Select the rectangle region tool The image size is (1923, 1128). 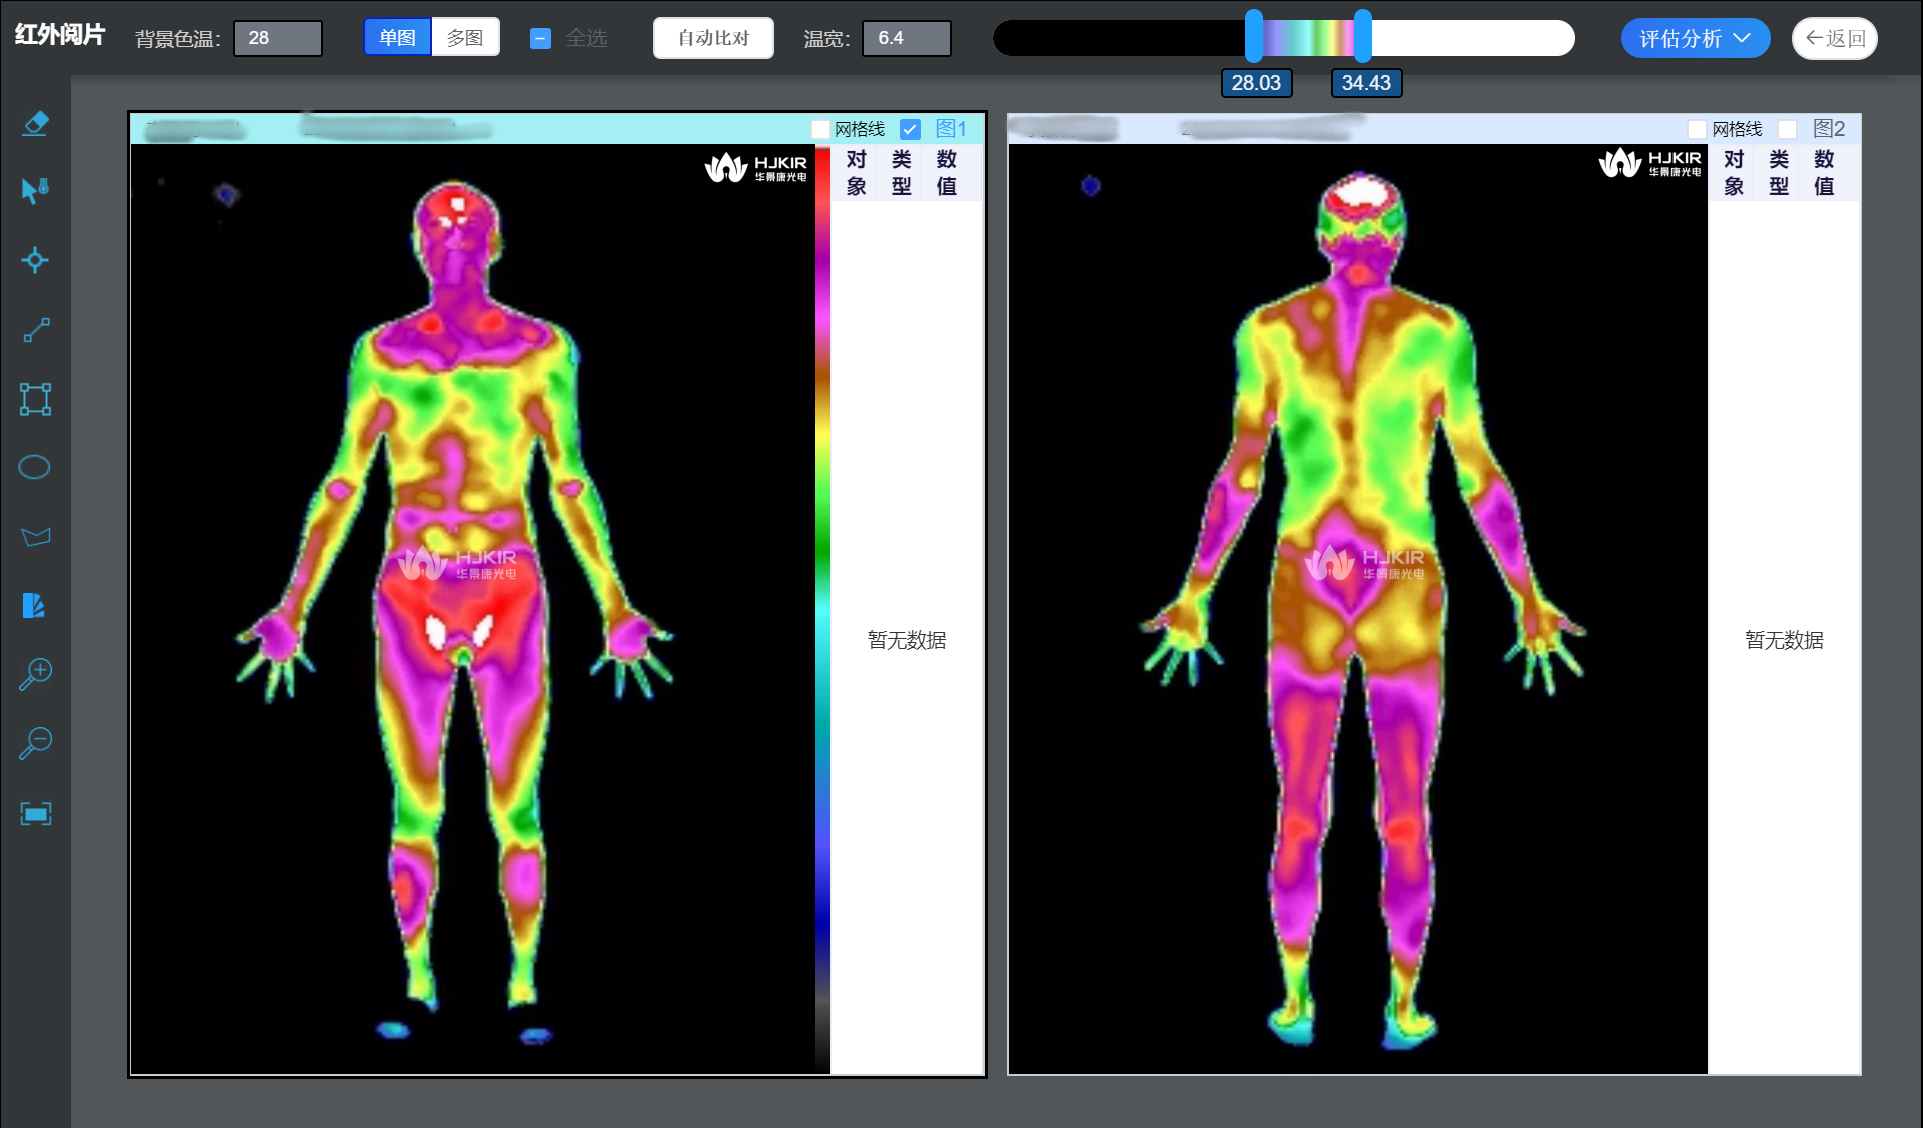35,399
